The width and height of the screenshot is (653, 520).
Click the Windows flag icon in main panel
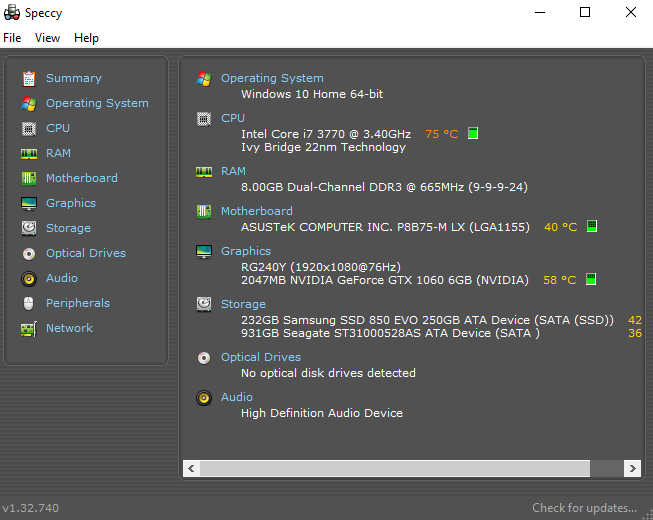click(x=204, y=79)
